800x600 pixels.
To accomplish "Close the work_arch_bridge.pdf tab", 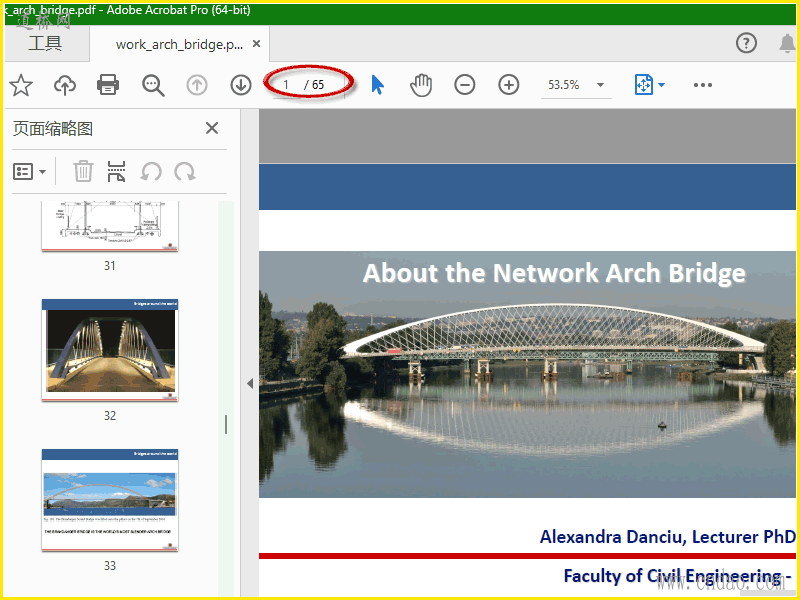I will coord(257,44).
